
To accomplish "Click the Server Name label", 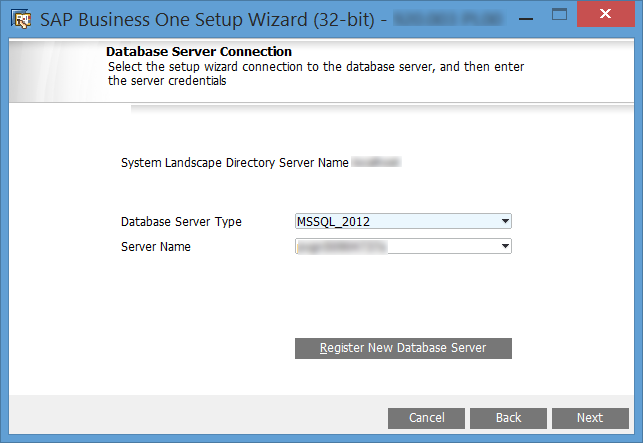I will 156,247.
